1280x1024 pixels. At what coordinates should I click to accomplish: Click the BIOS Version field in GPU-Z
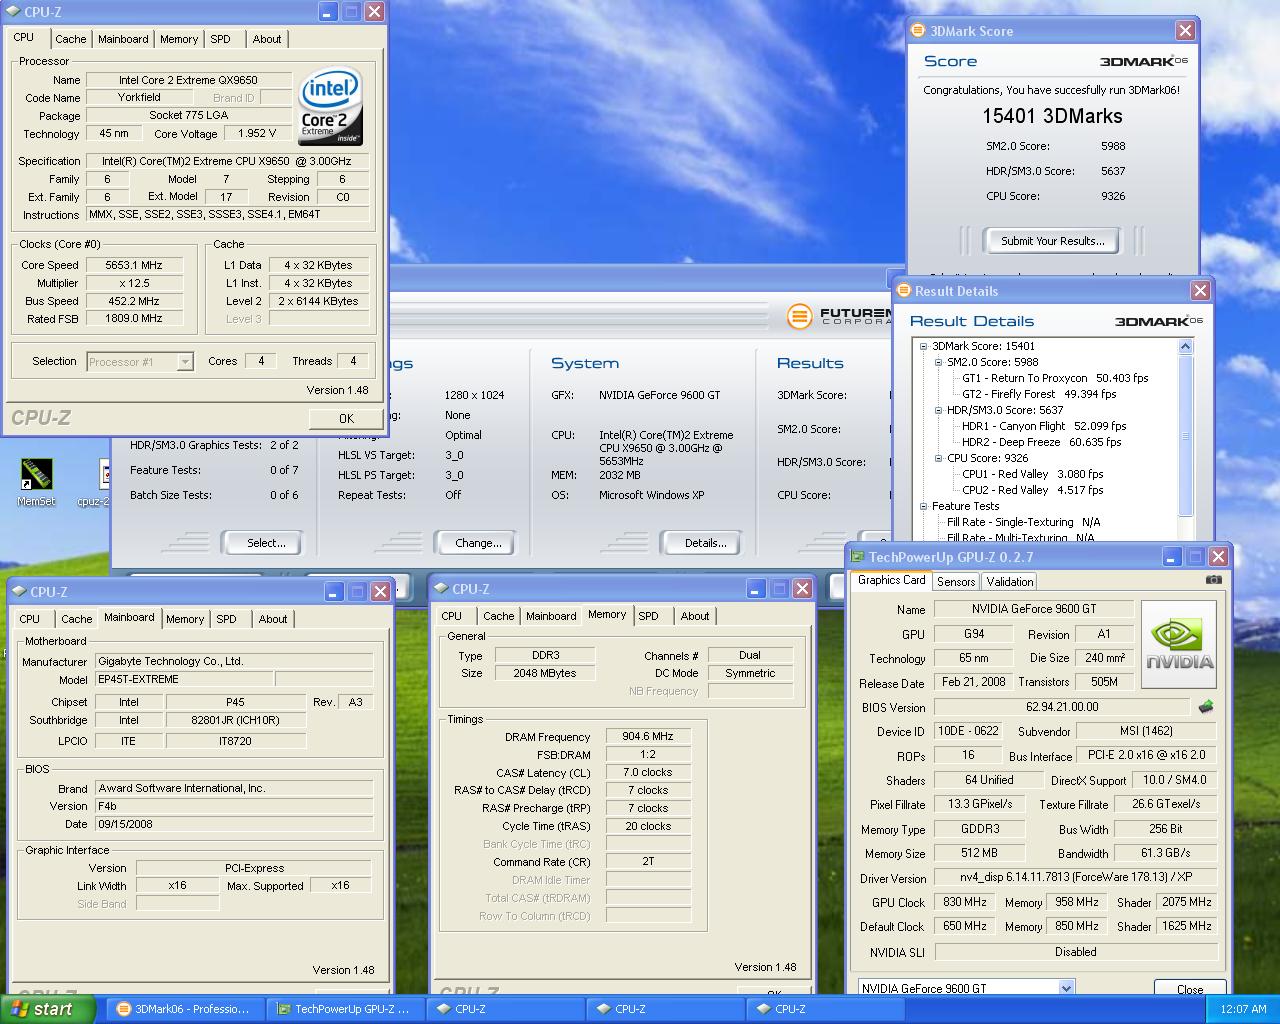(x=1062, y=707)
